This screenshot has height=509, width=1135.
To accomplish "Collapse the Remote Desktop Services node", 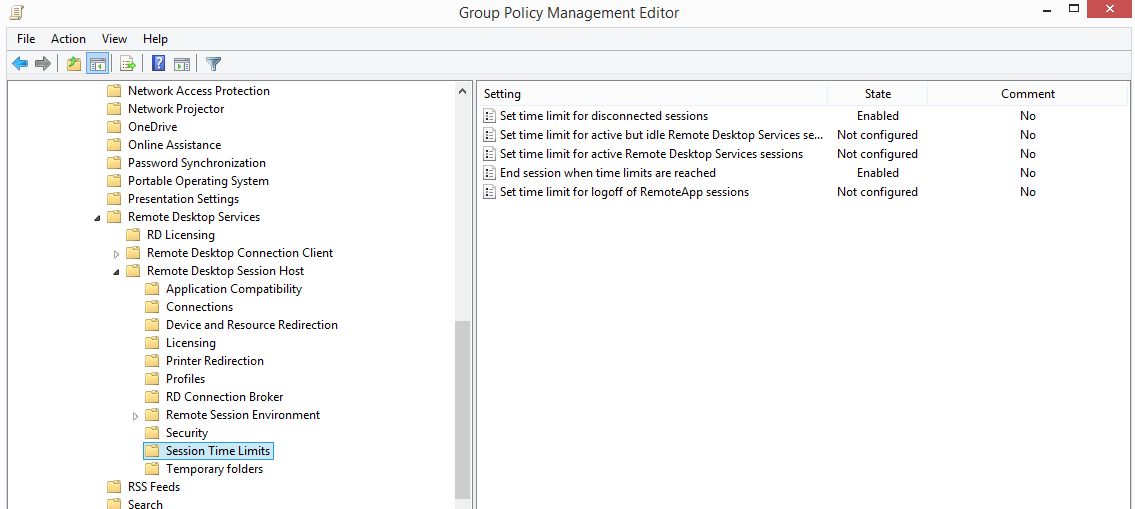I will pyautogui.click(x=98, y=217).
